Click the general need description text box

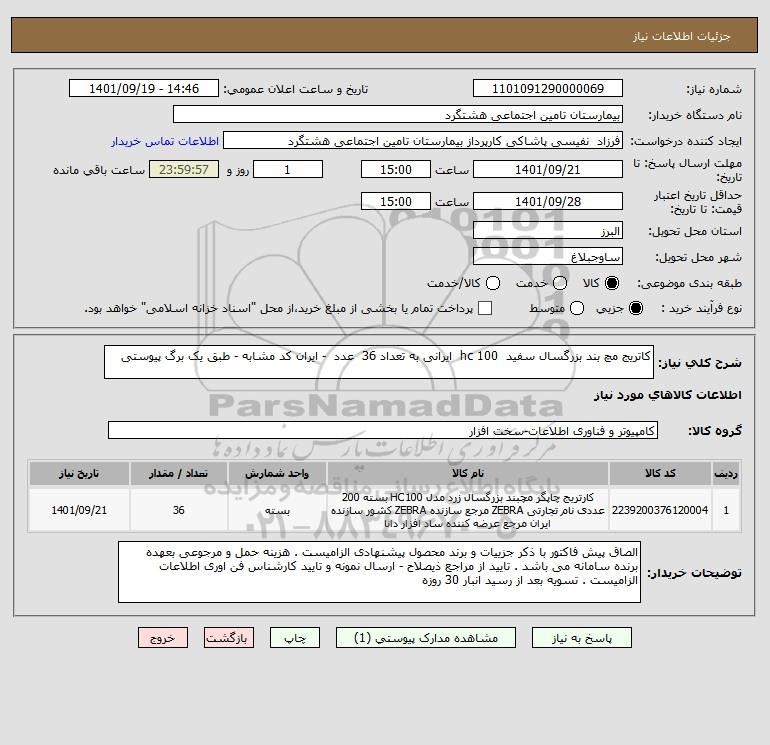tap(379, 362)
